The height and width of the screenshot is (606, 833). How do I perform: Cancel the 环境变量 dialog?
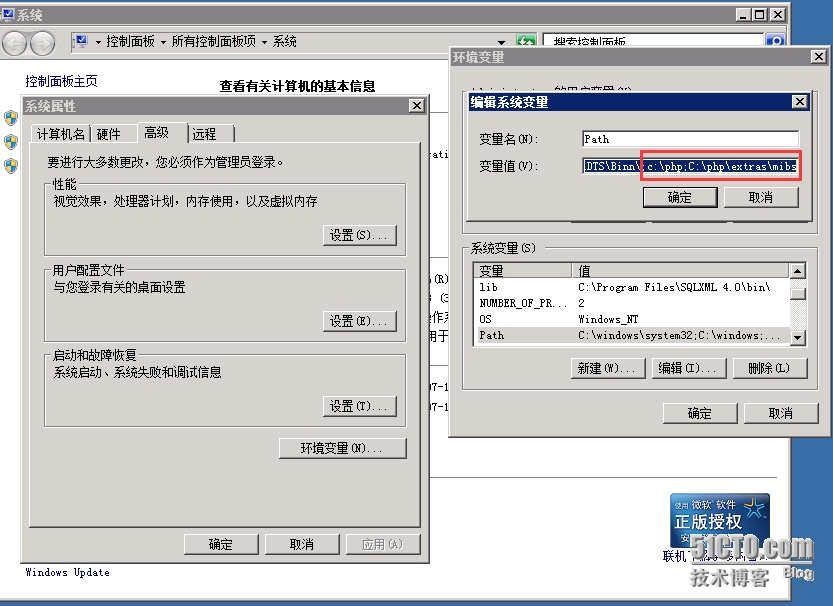click(781, 413)
